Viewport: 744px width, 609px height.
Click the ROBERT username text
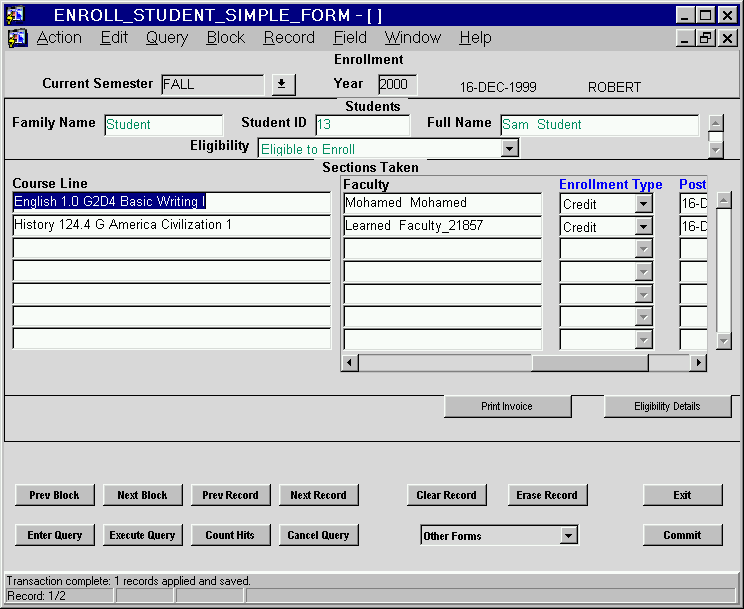[x=614, y=87]
